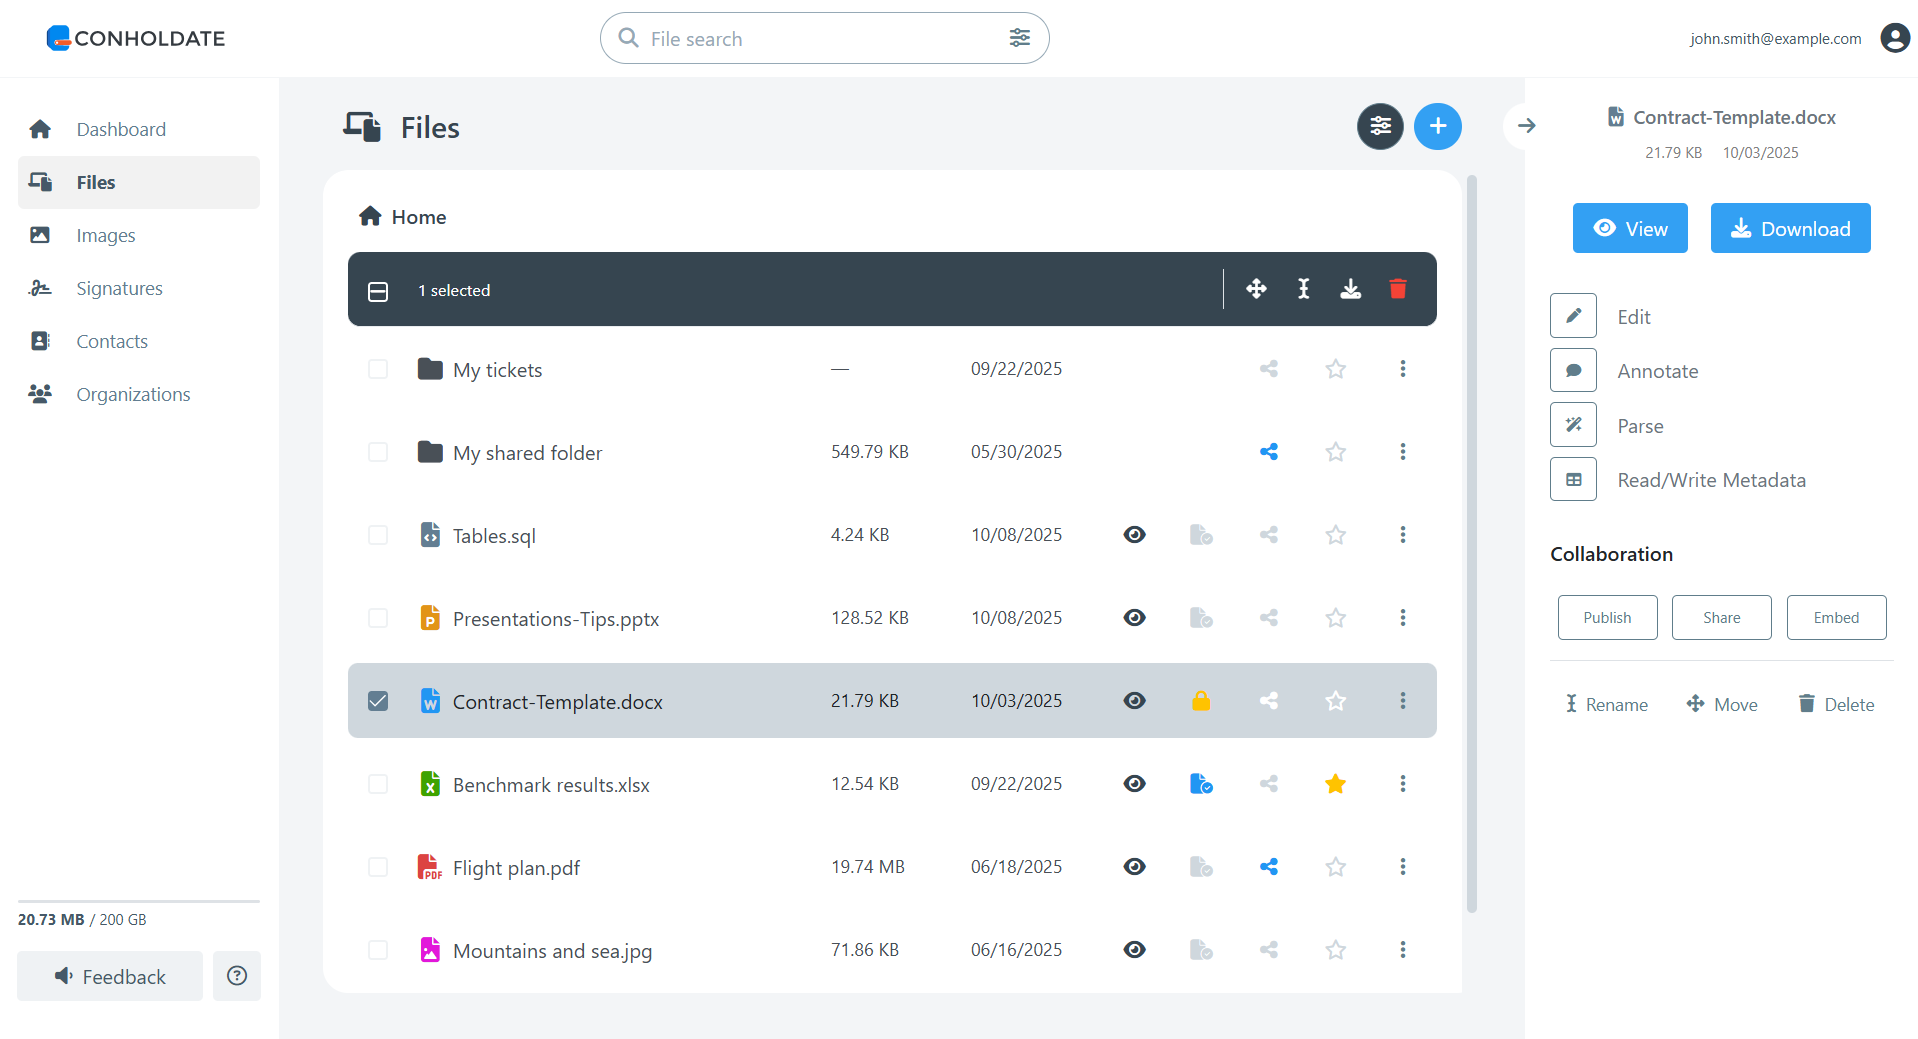Click the download icon in selection toolbar

(1350, 289)
